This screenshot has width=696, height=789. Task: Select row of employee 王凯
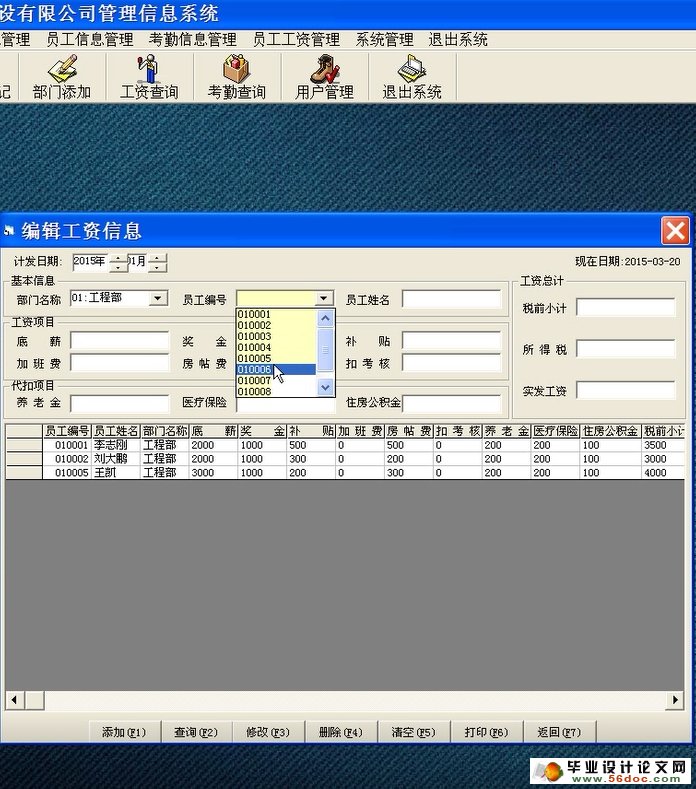[345, 472]
